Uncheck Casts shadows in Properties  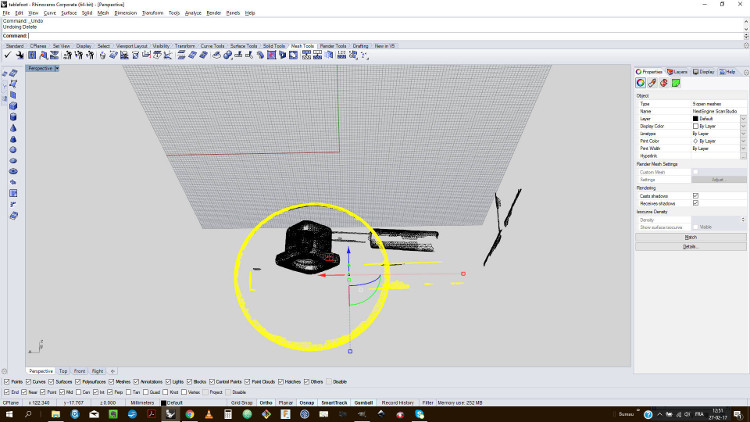[x=695, y=196]
